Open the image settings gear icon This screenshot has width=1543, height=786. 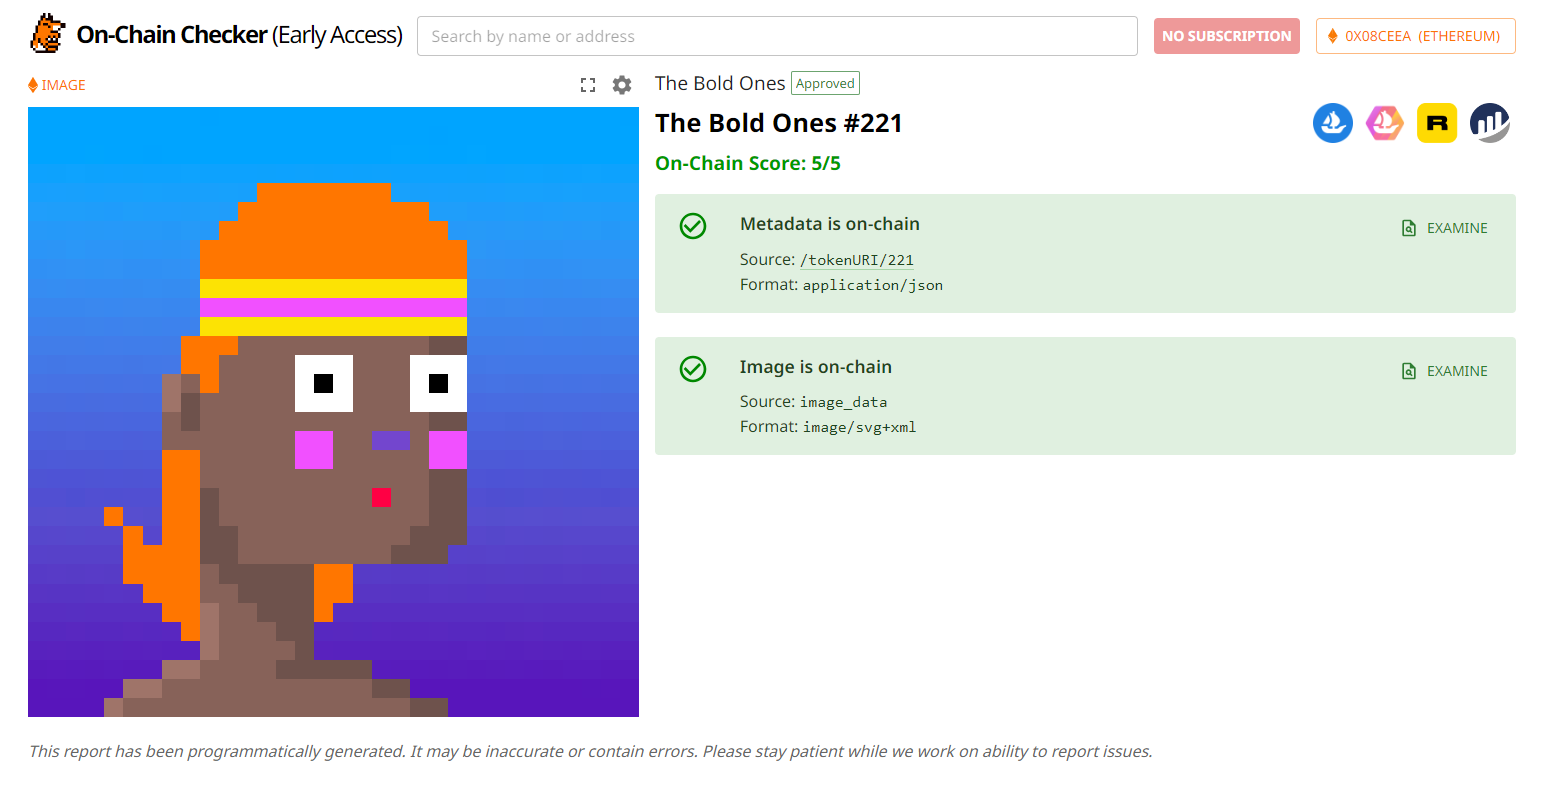(622, 85)
